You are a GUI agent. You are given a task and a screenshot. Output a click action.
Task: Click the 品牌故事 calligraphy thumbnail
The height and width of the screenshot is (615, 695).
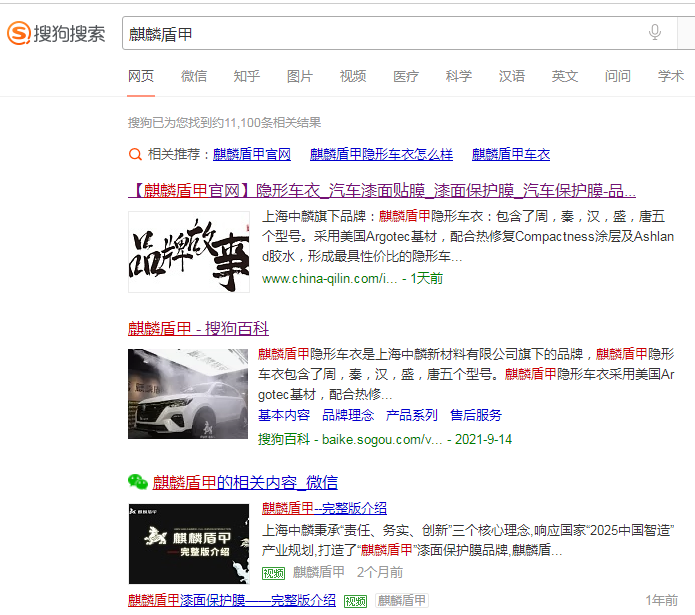[x=189, y=252]
